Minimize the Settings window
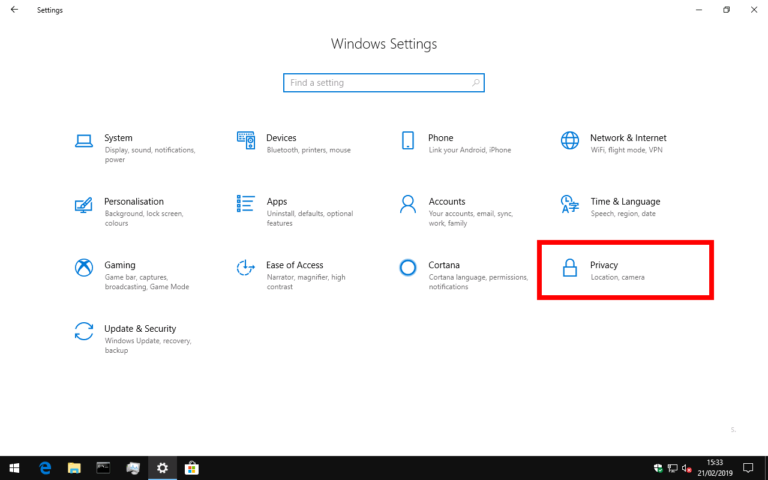This screenshot has width=768, height=480. click(699, 10)
